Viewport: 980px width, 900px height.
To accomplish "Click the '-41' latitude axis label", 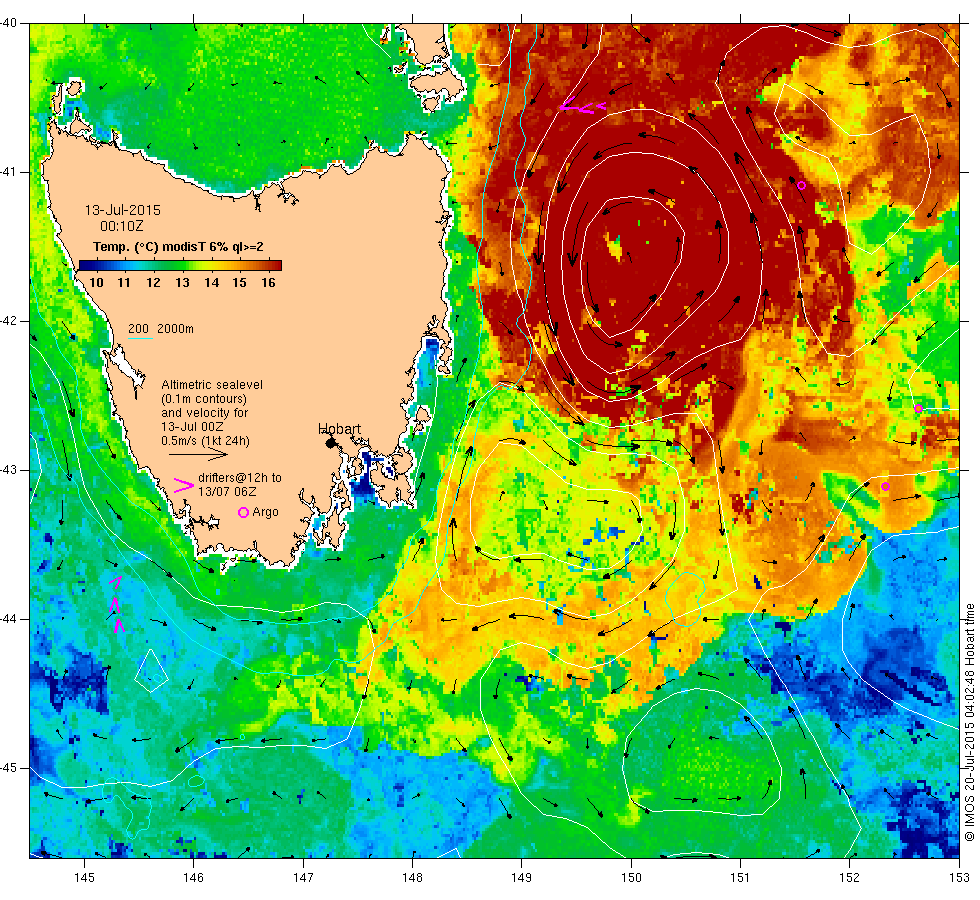I will click(8, 172).
